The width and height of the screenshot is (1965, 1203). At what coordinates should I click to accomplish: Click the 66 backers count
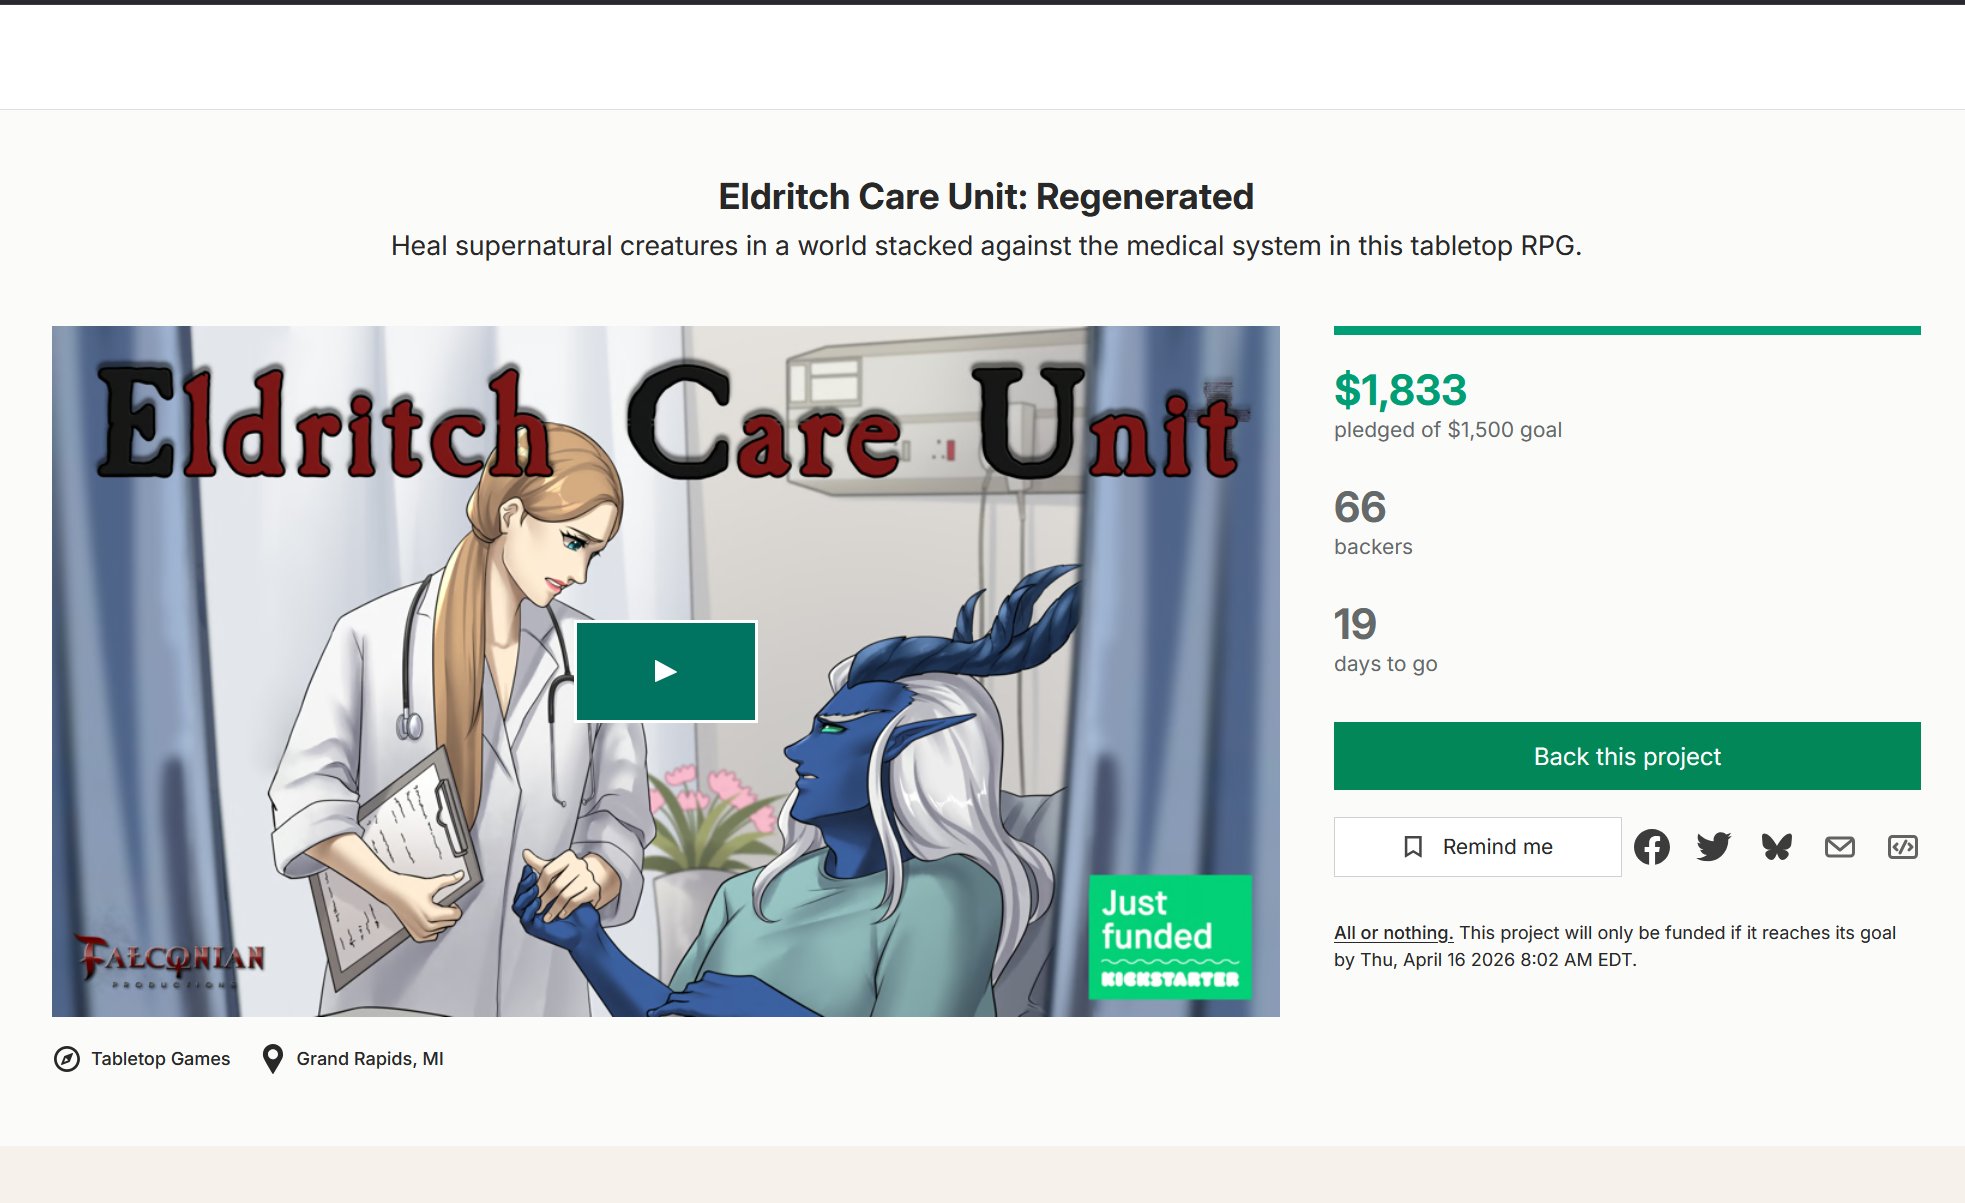[1360, 508]
